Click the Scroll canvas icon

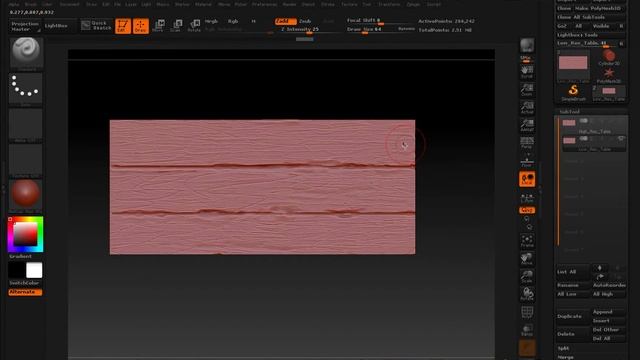click(527, 72)
